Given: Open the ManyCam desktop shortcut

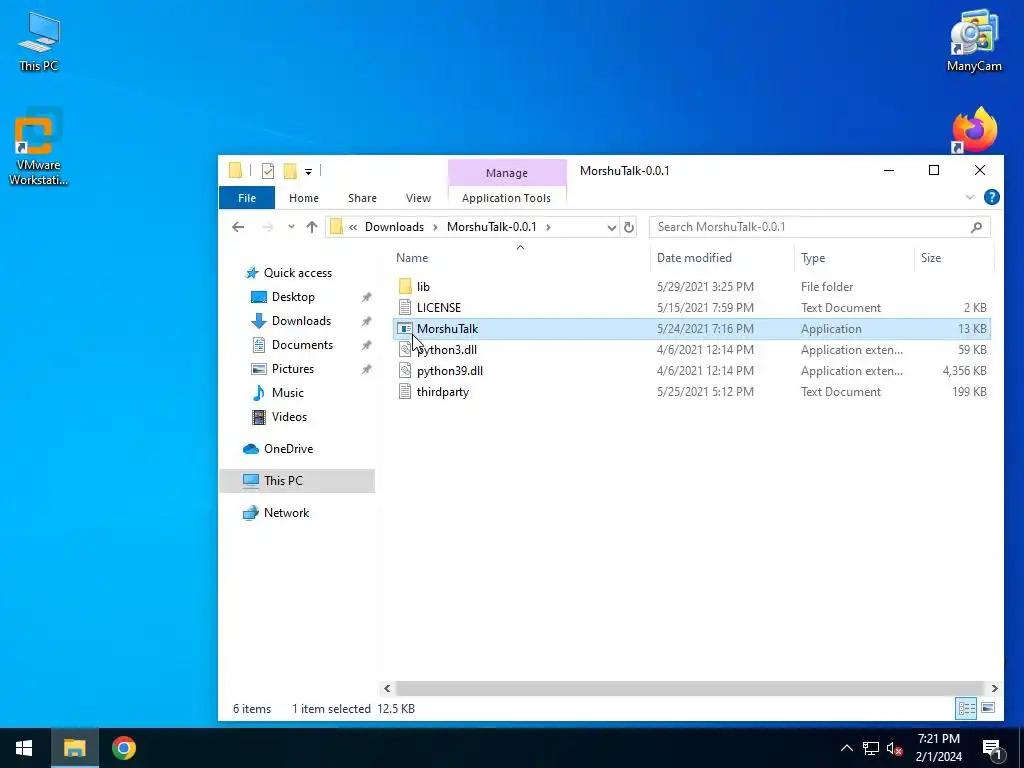Looking at the screenshot, I should [x=974, y=40].
